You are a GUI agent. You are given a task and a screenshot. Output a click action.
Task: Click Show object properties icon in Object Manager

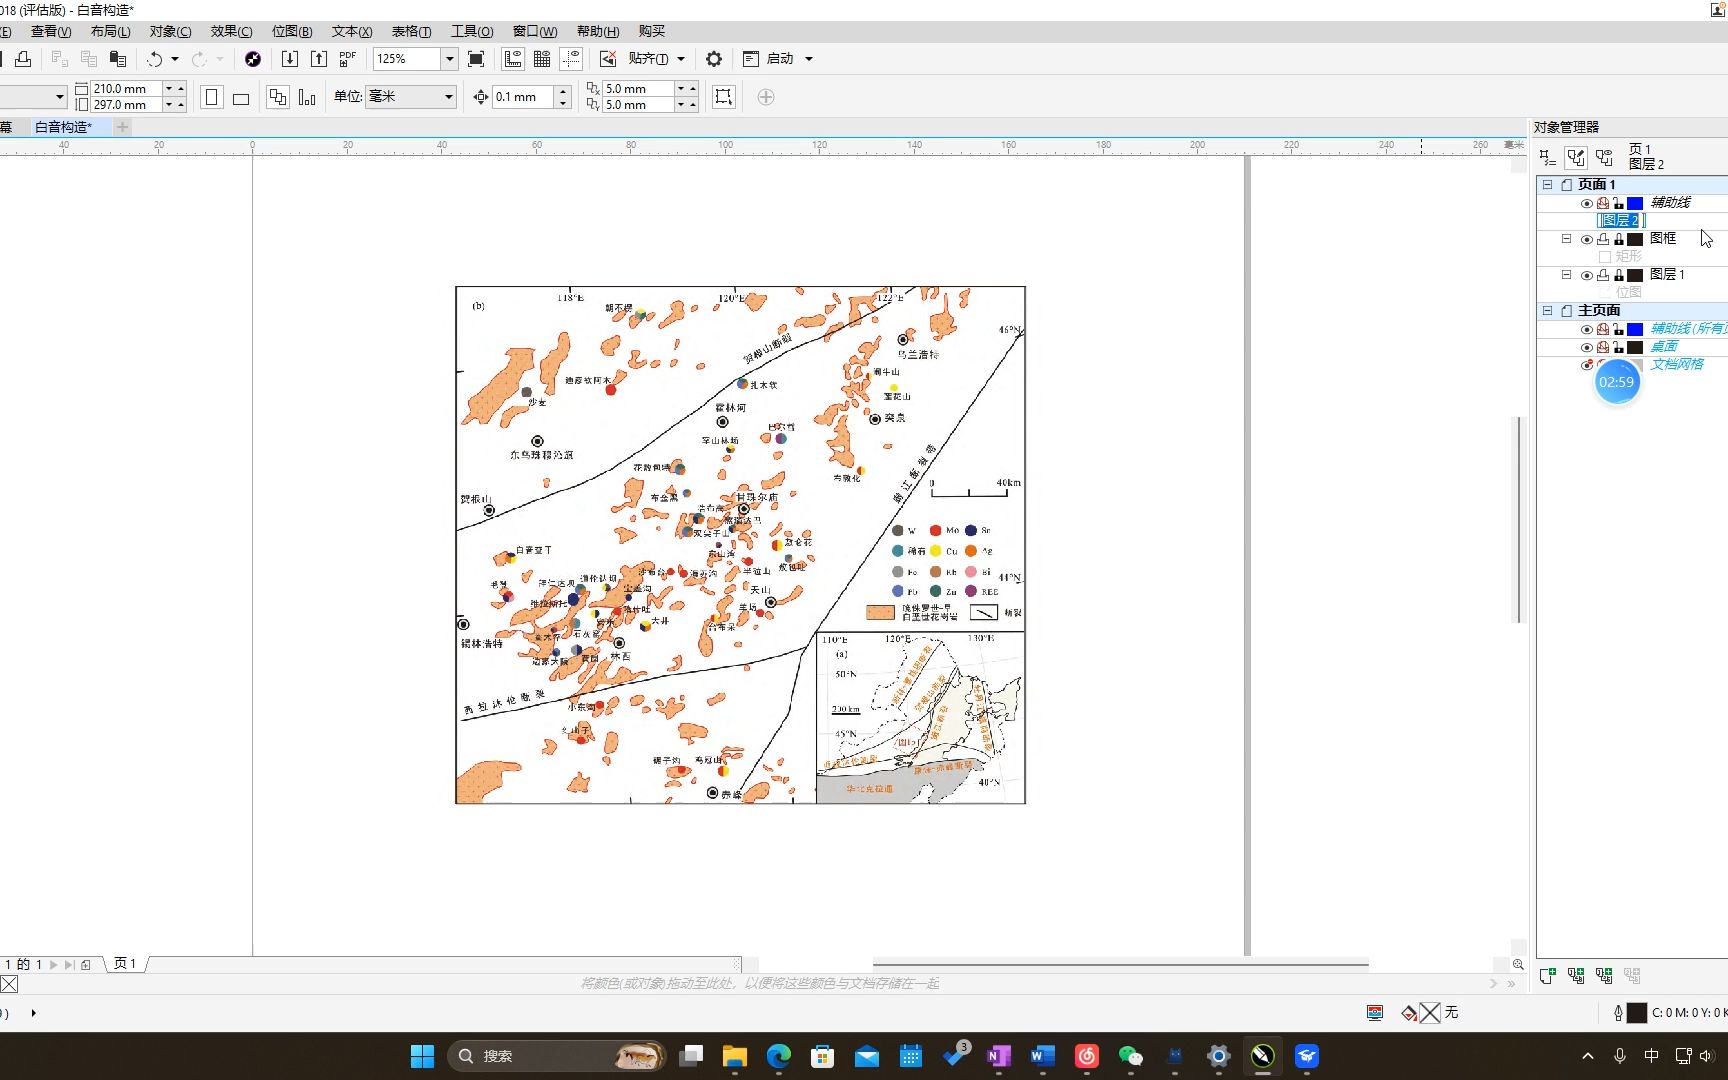[1548, 158]
